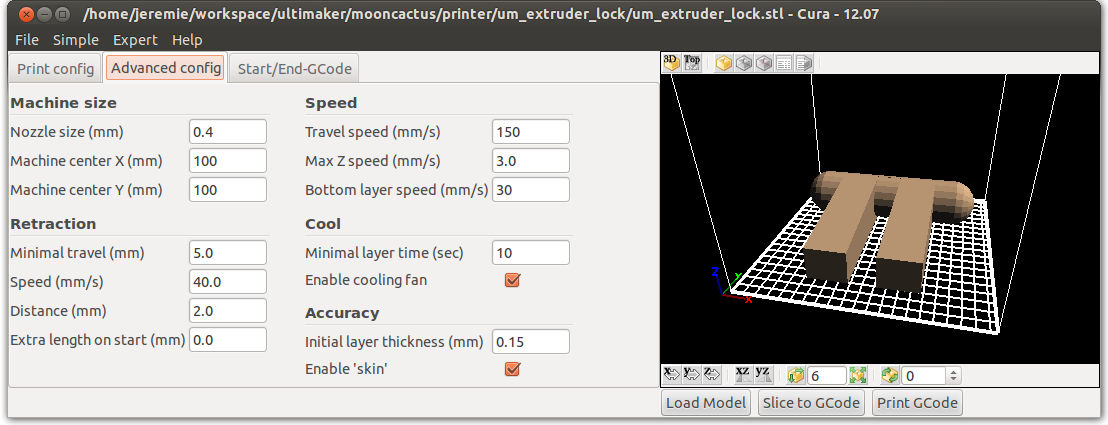Click the Bottom layer speed input field
The image size is (1108, 425).
click(x=531, y=190)
